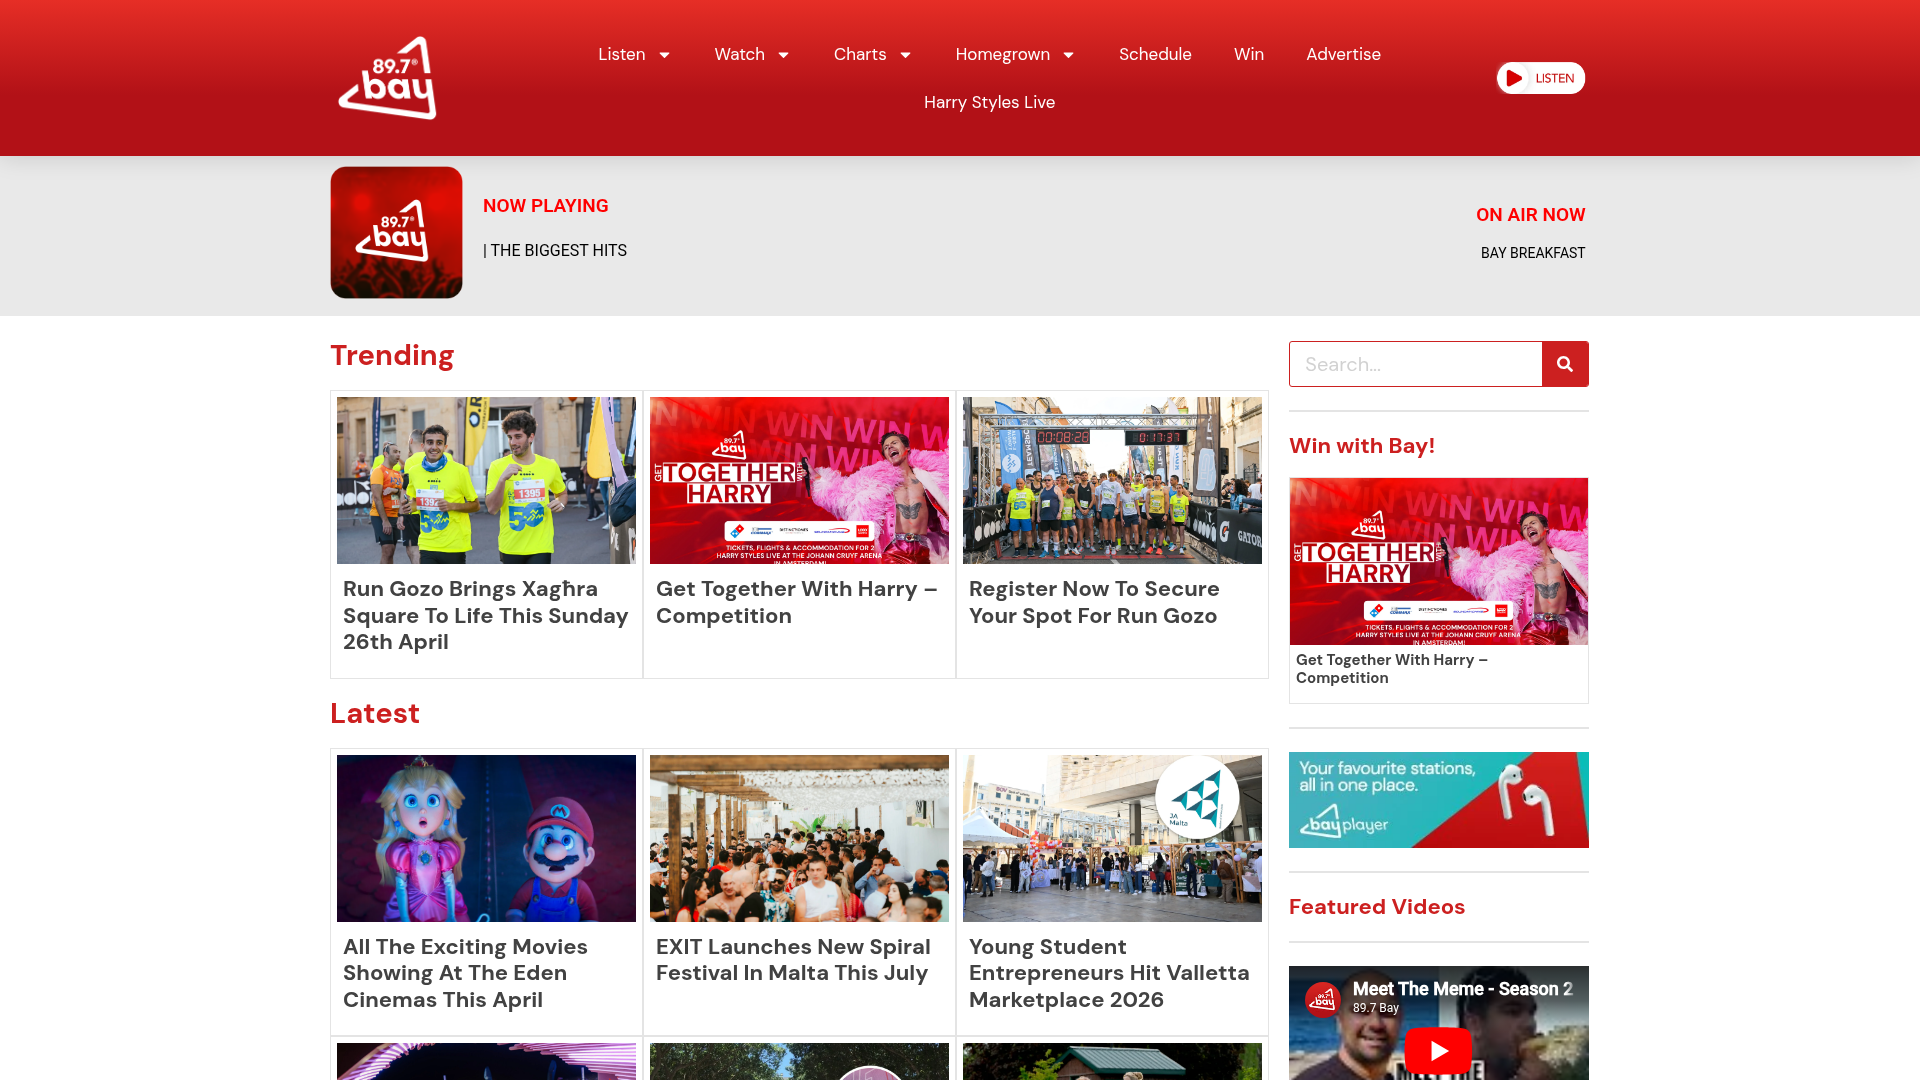The image size is (1920, 1080).
Task: Click THE BIGGEST HITS now playing text
Action: point(555,251)
